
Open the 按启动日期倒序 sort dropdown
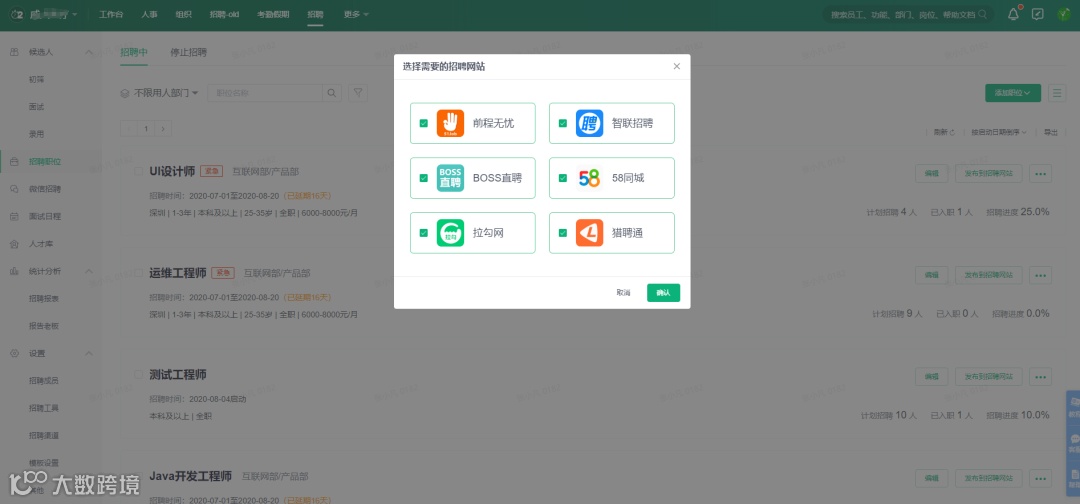coord(999,132)
